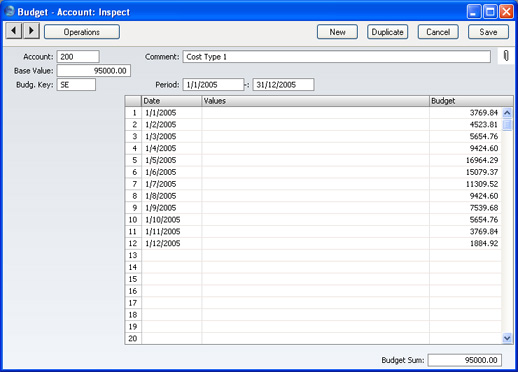Select date cell 1/3/2005
This screenshot has width=518, height=372.
[172, 136]
